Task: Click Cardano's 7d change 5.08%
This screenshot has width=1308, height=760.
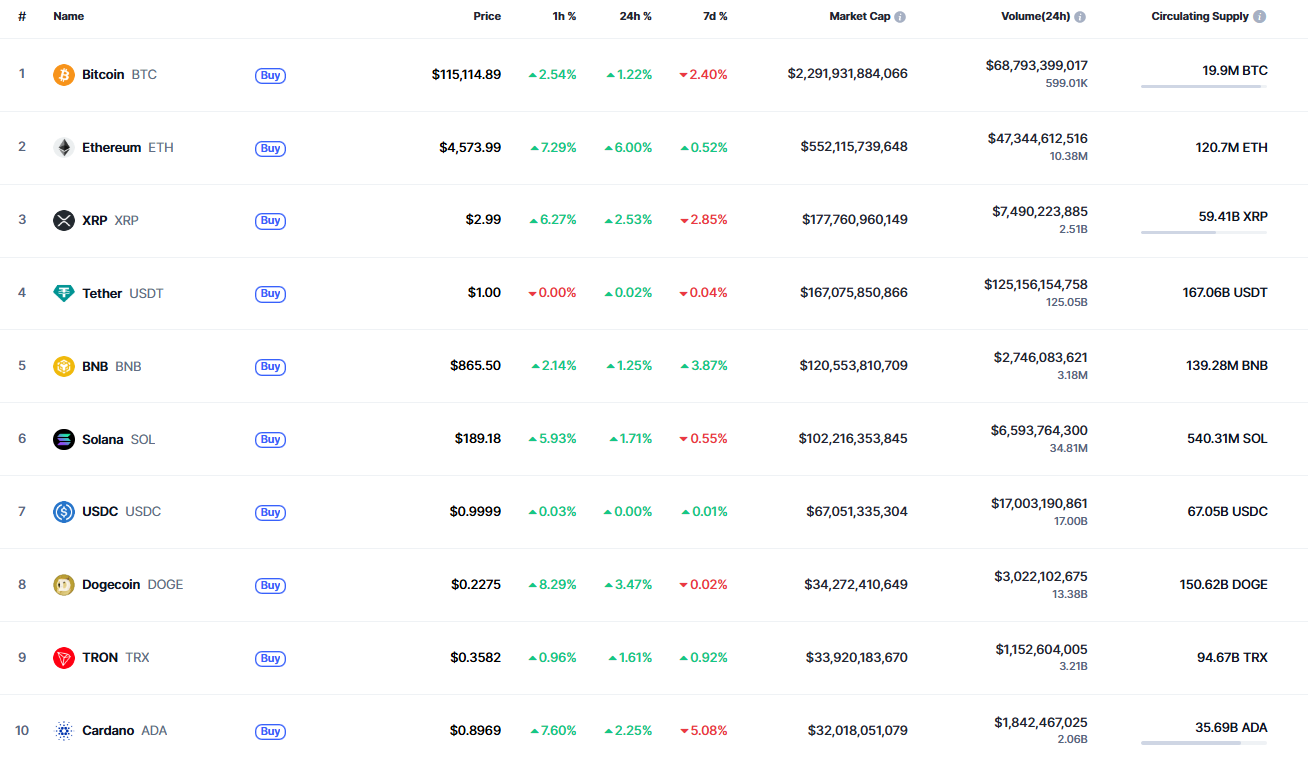Action: click(x=703, y=731)
